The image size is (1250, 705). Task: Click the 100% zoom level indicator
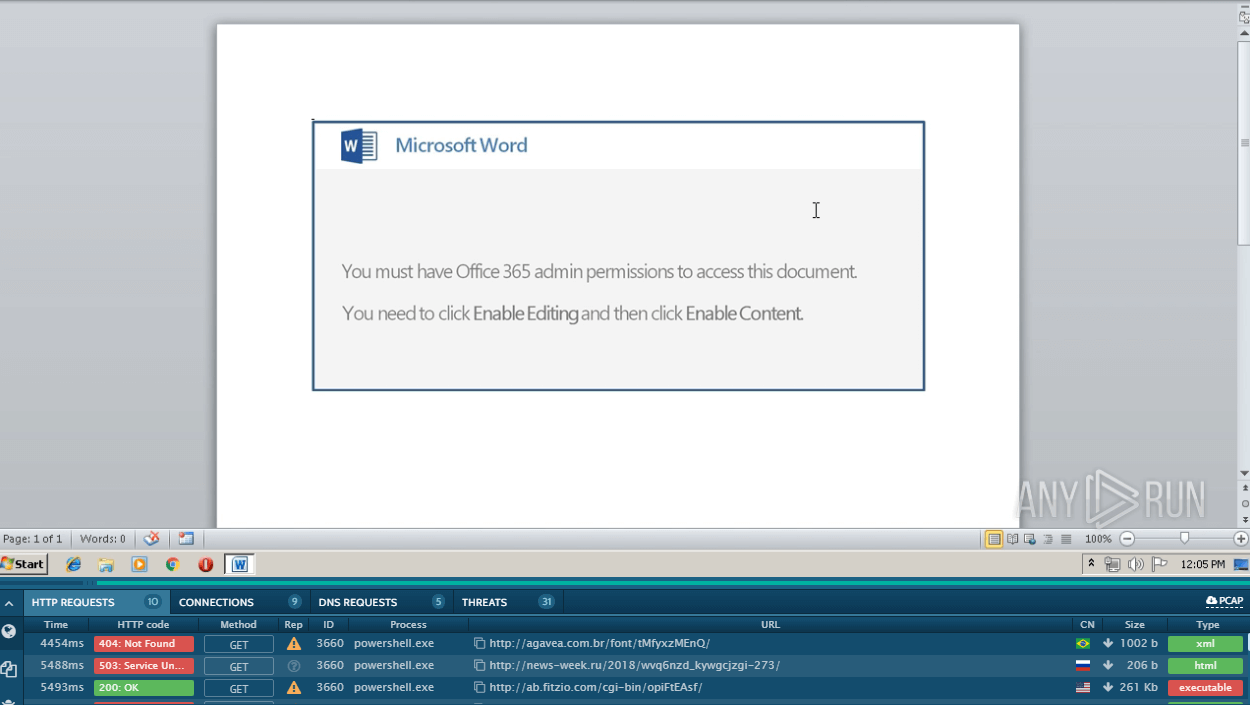1098,539
